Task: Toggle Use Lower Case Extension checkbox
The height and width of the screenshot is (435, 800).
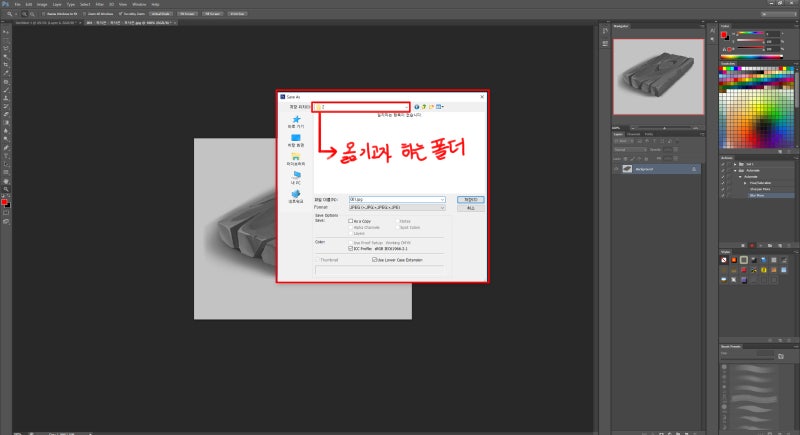Action: coord(374,260)
